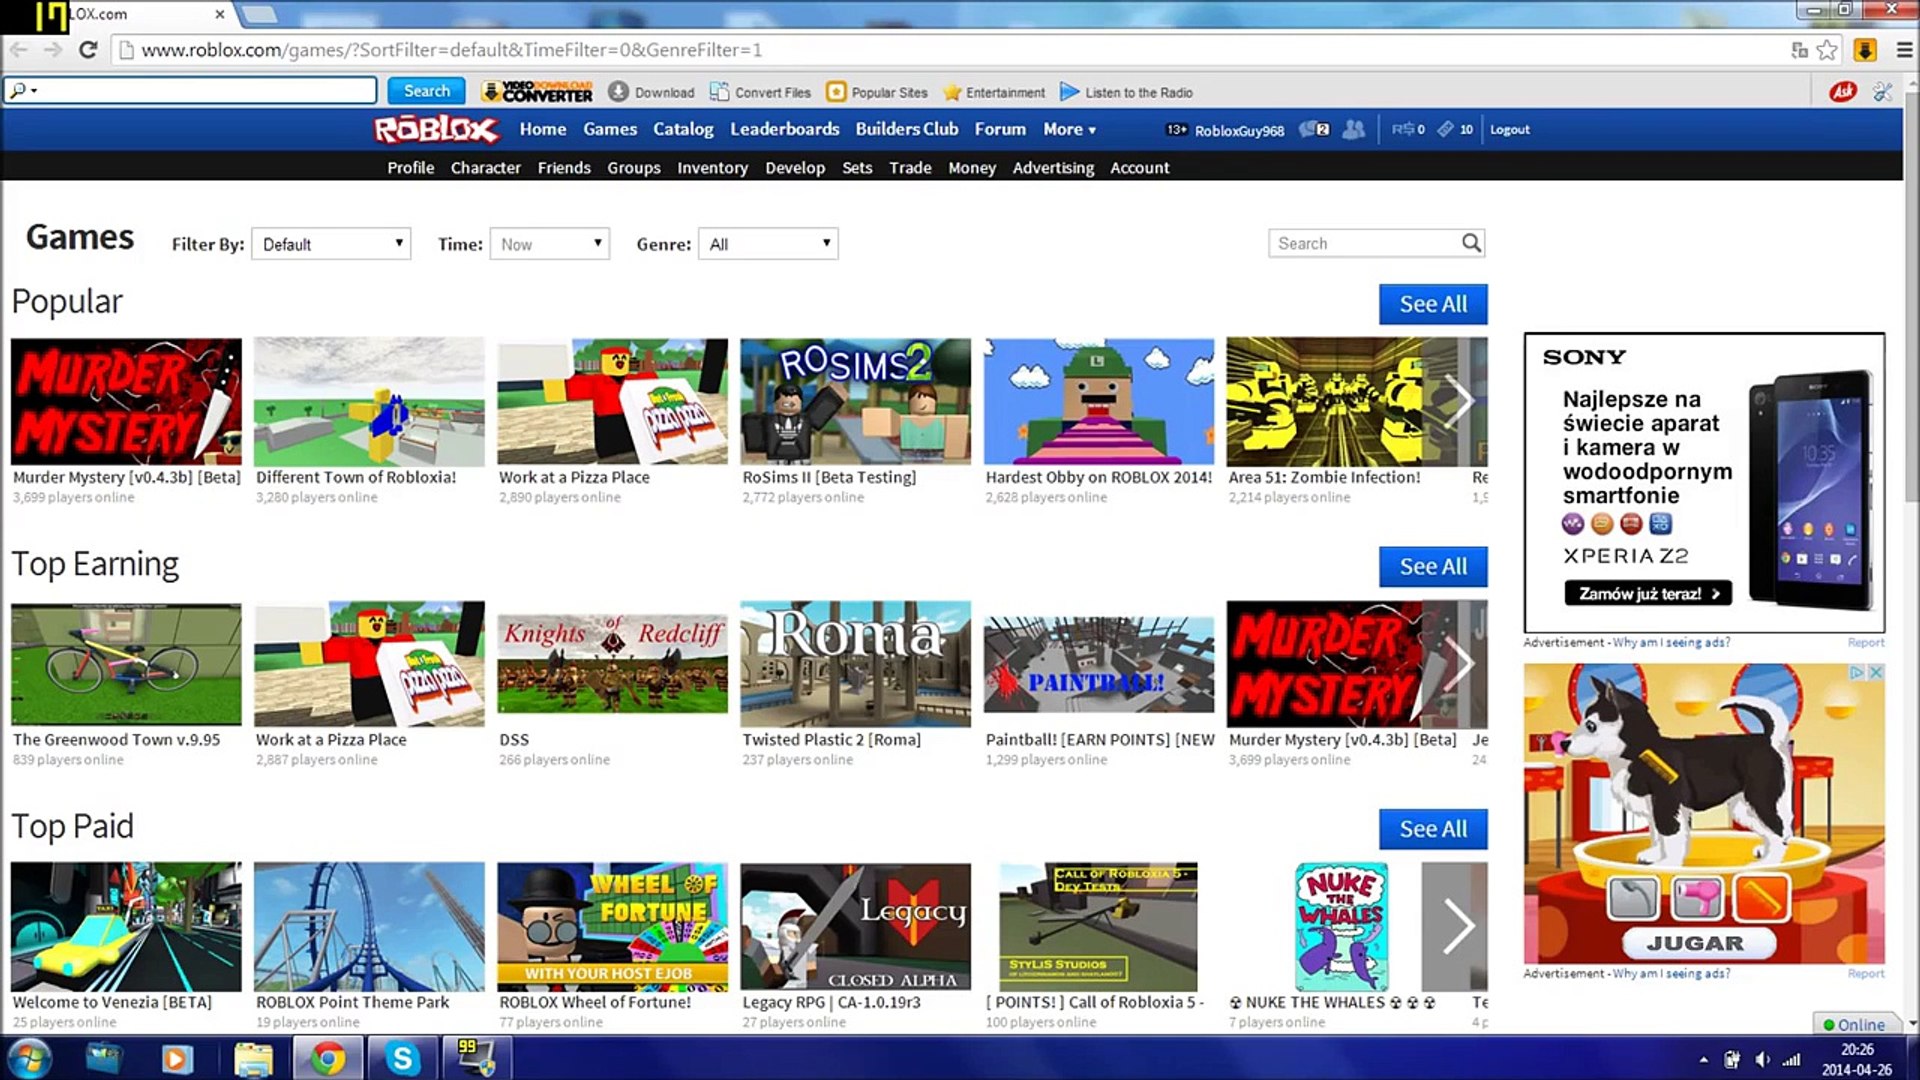Open the Time dropdown set to Now
The image size is (1920, 1080).
(x=550, y=244)
